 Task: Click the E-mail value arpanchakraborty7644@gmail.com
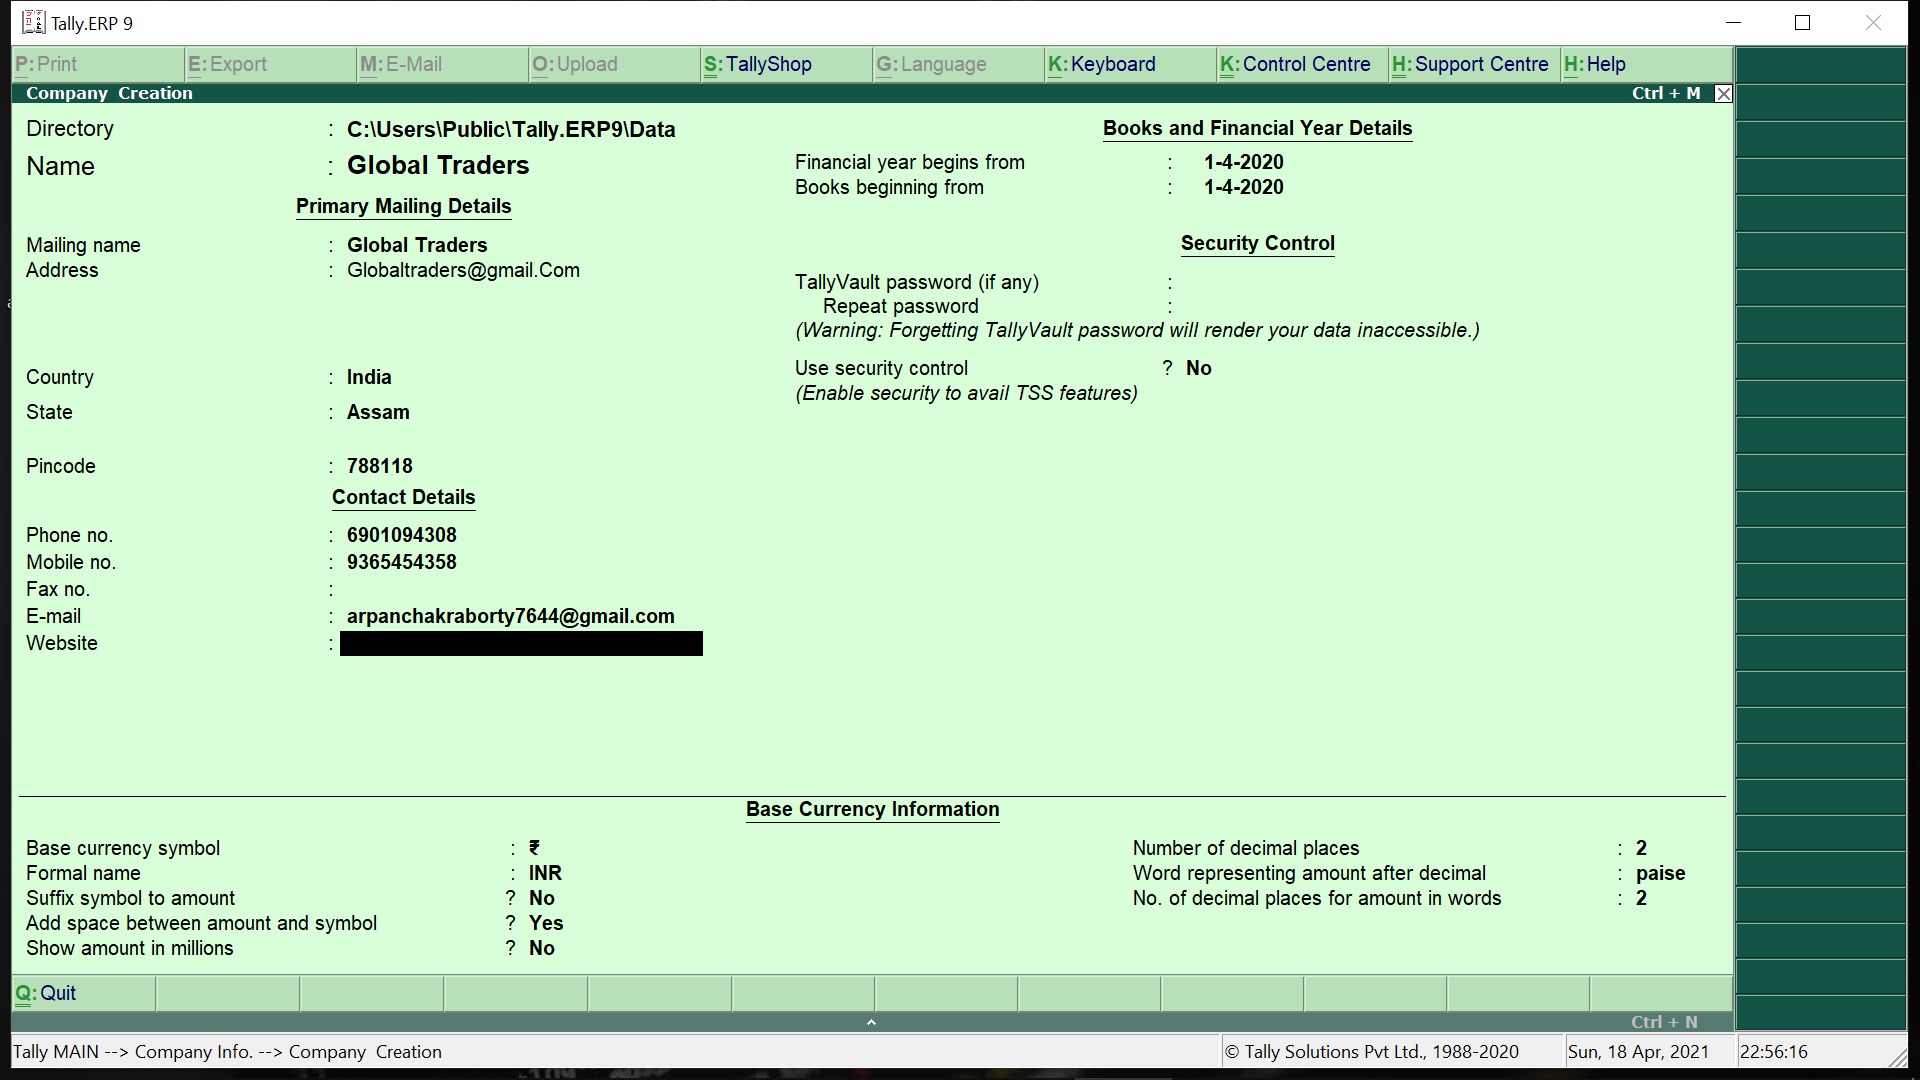[510, 616]
